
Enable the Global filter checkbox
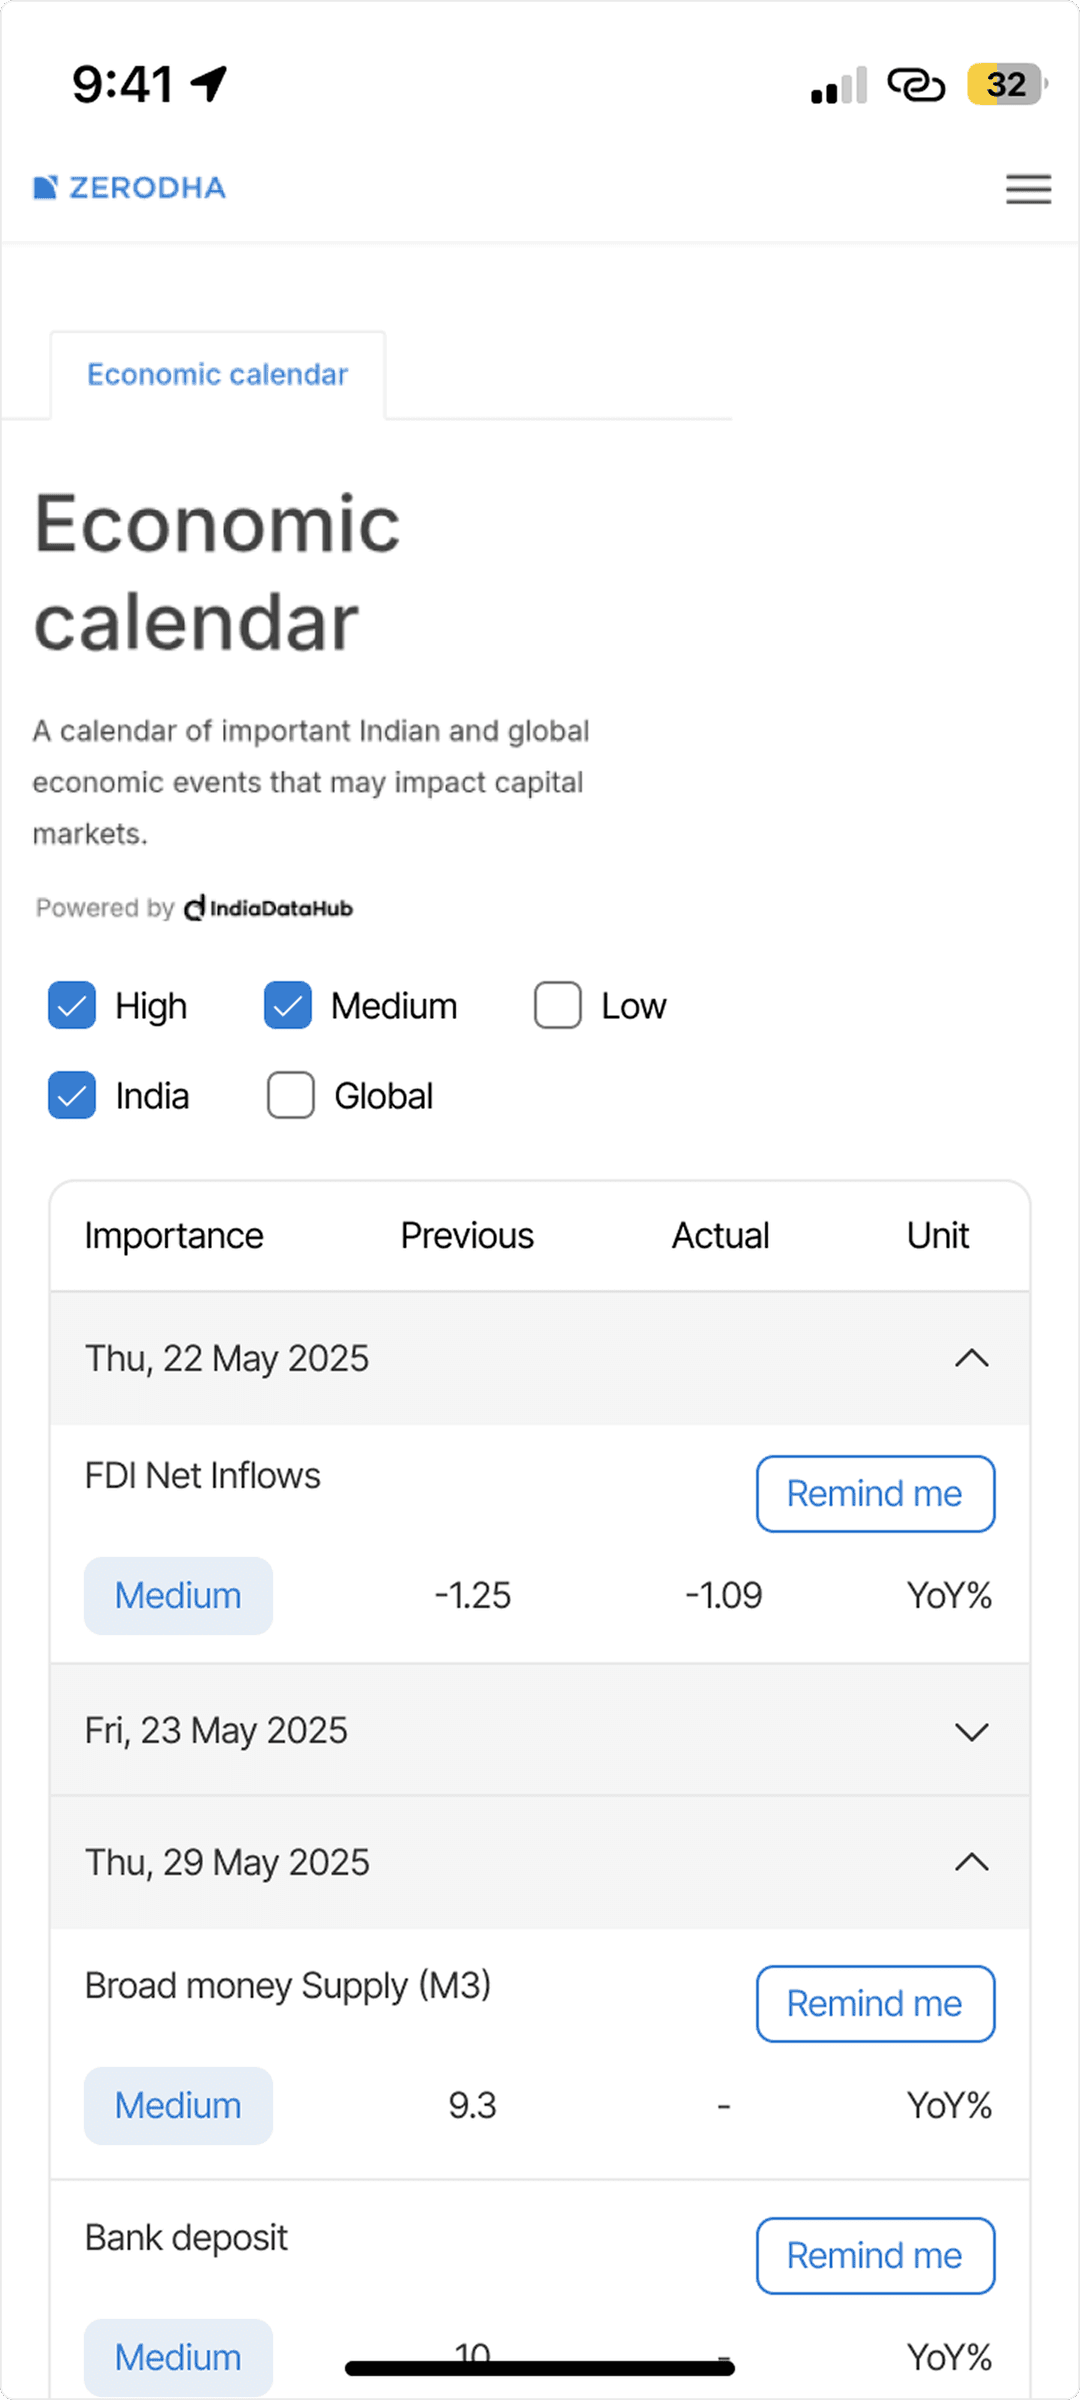[291, 1095]
